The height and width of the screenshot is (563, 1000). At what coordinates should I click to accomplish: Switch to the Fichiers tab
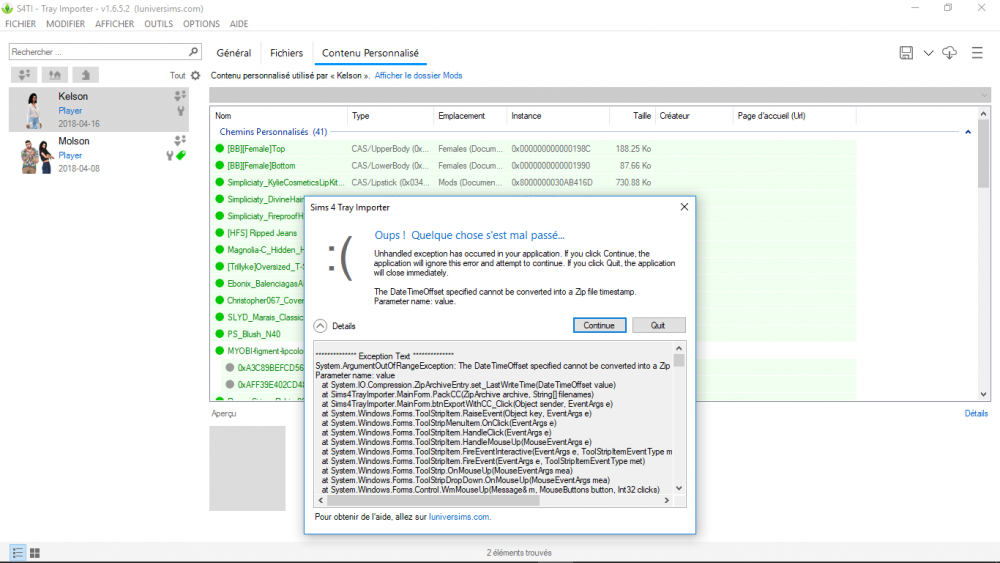(x=286, y=53)
